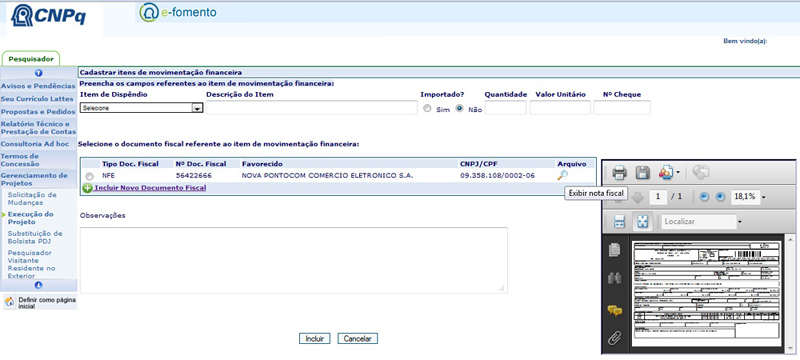The height and width of the screenshot is (360, 800).
Task: Click the Incluir button
Action: (315, 339)
